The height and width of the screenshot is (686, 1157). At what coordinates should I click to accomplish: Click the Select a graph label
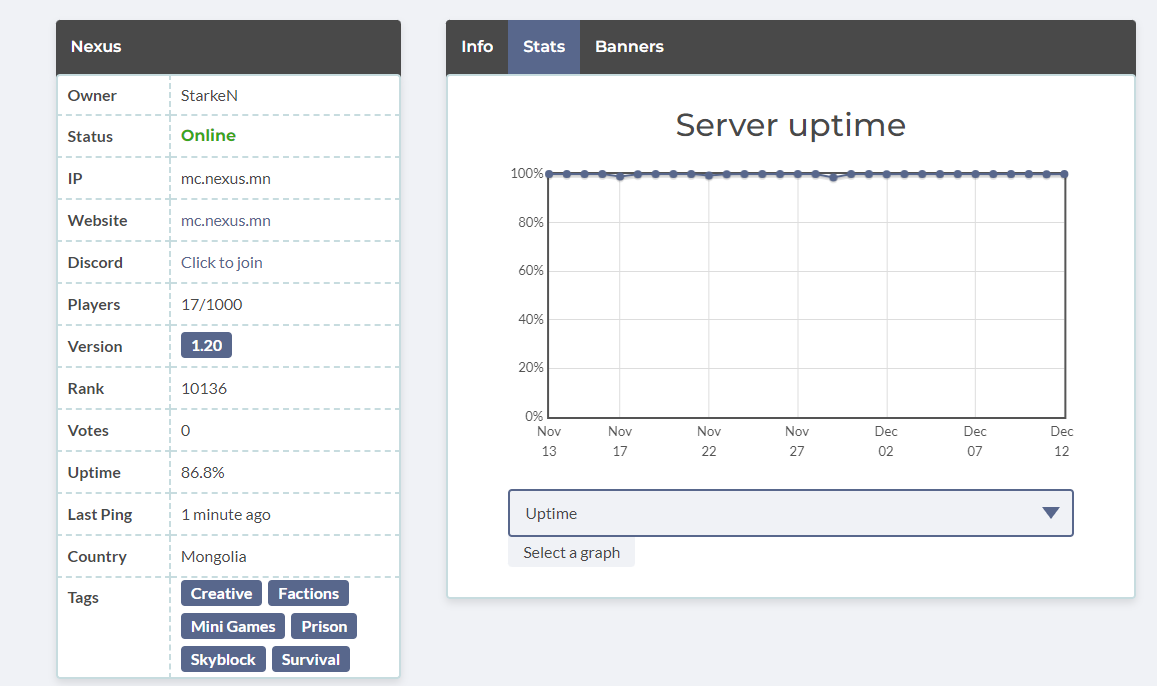coord(571,552)
